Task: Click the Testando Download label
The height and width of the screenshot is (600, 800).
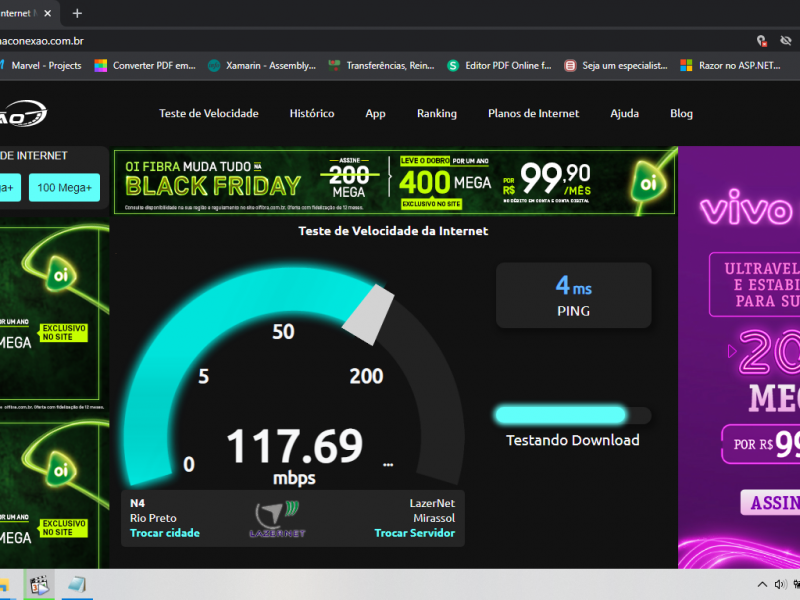Action: click(572, 440)
